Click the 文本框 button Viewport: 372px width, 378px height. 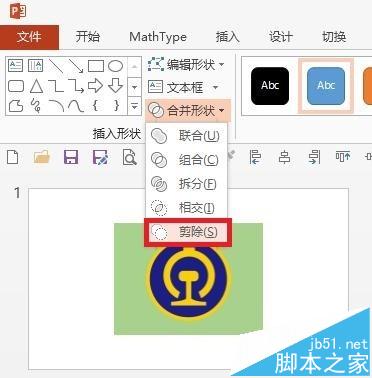point(176,88)
